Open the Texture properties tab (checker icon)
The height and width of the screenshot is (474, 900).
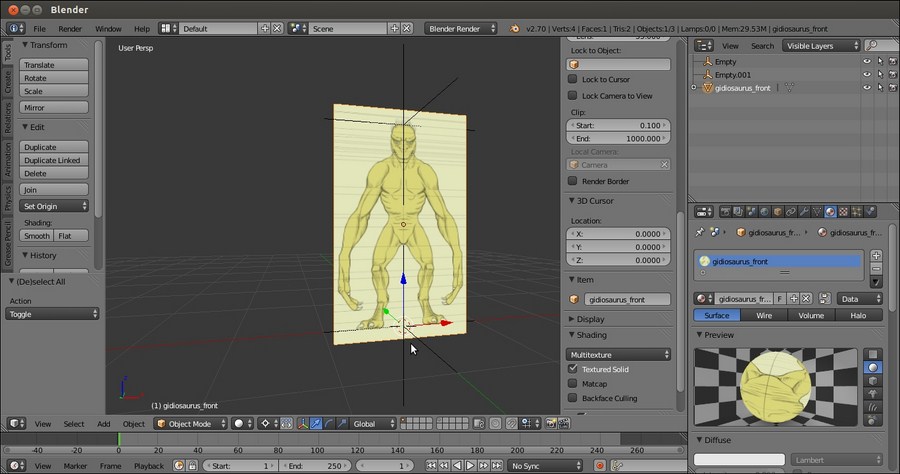[844, 212]
